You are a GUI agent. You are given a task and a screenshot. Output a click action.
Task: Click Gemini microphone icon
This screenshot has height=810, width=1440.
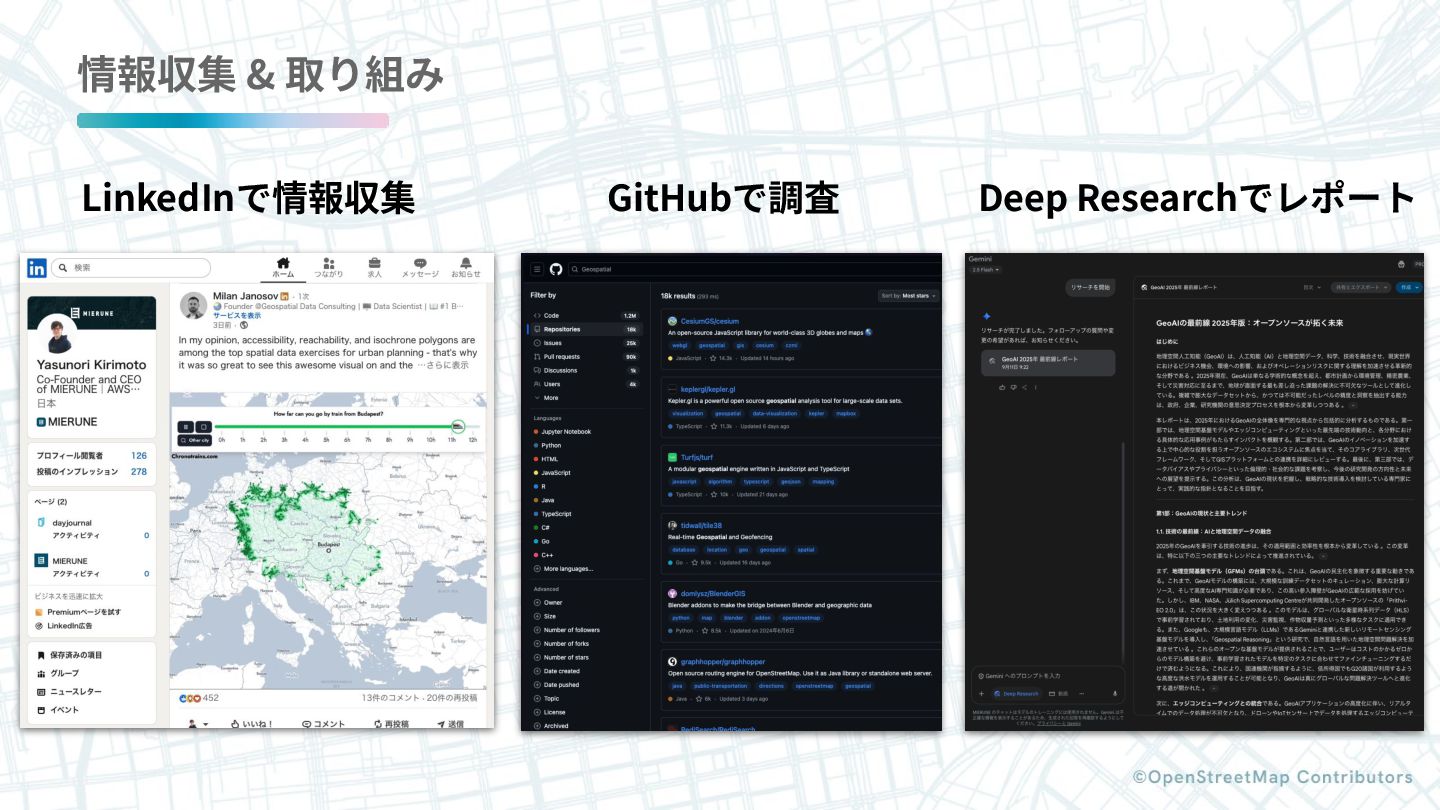[1114, 693]
